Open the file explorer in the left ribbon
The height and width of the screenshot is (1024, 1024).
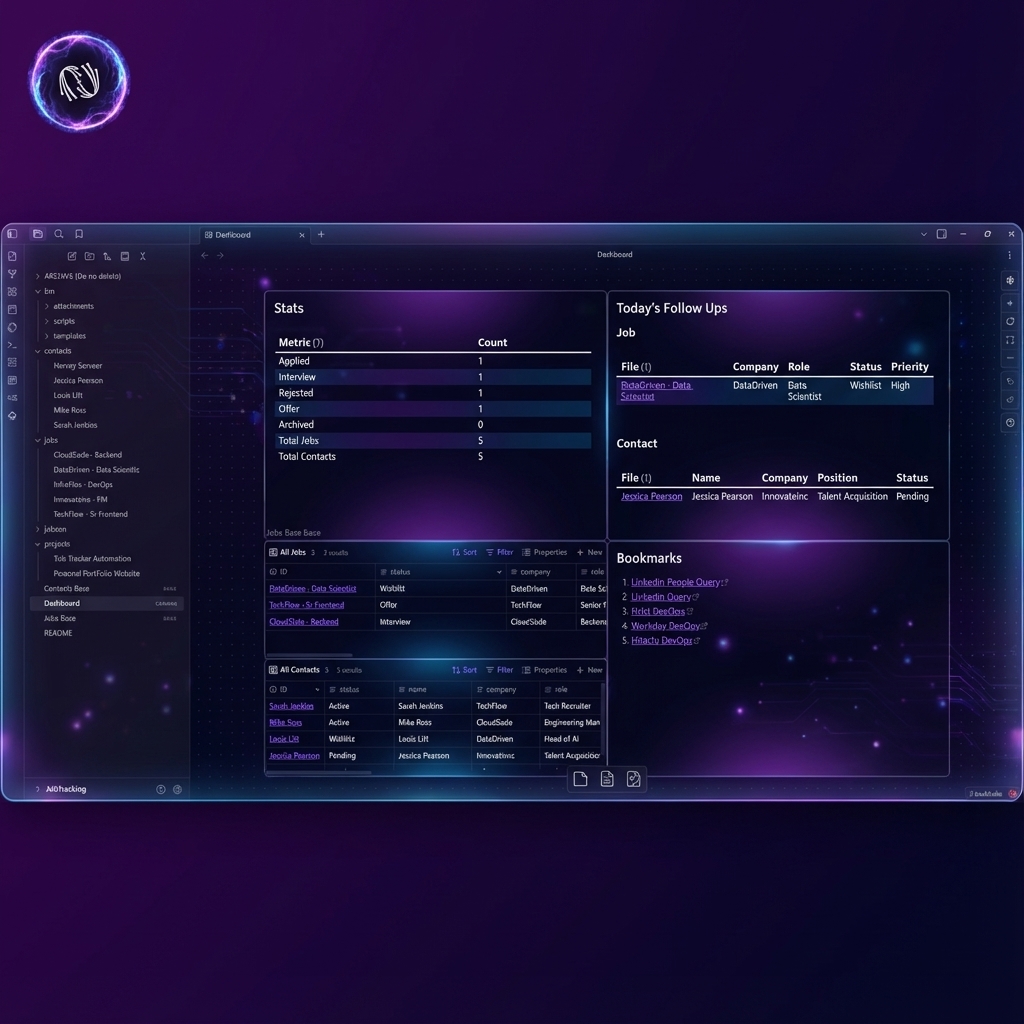pyautogui.click(x=38, y=234)
